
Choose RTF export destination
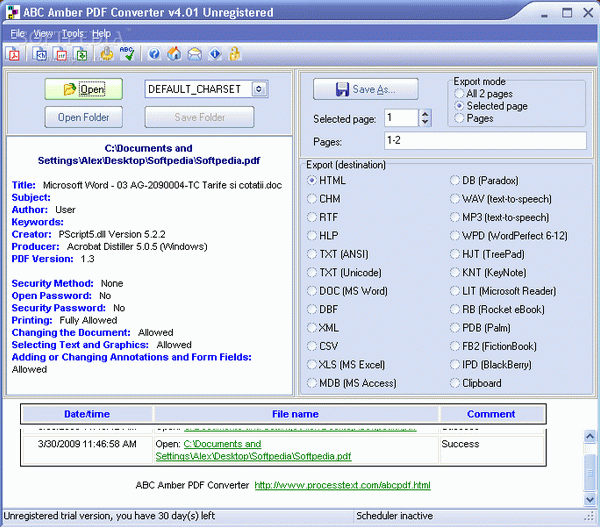[x=323, y=217]
